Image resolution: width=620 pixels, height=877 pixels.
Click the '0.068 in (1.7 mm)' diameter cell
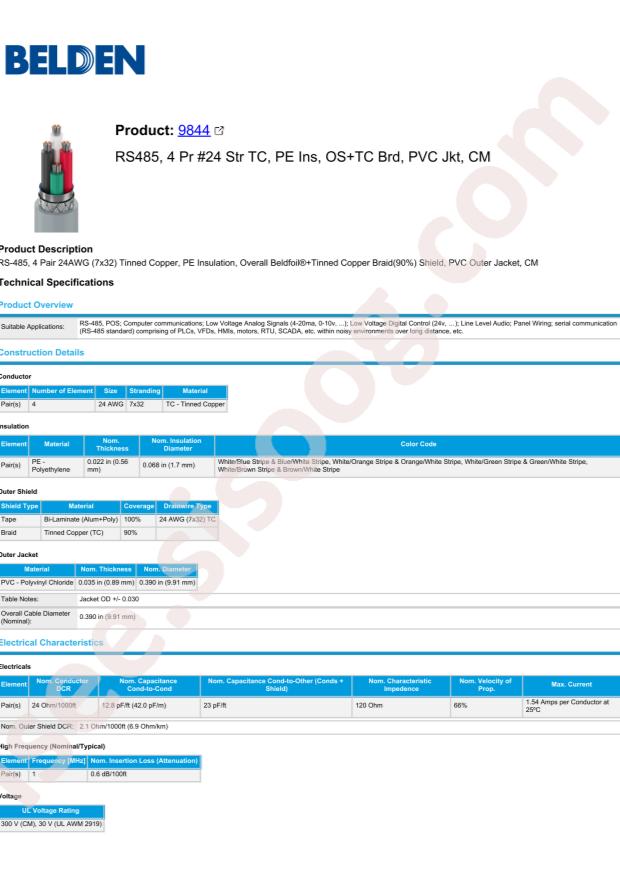[x=177, y=465]
